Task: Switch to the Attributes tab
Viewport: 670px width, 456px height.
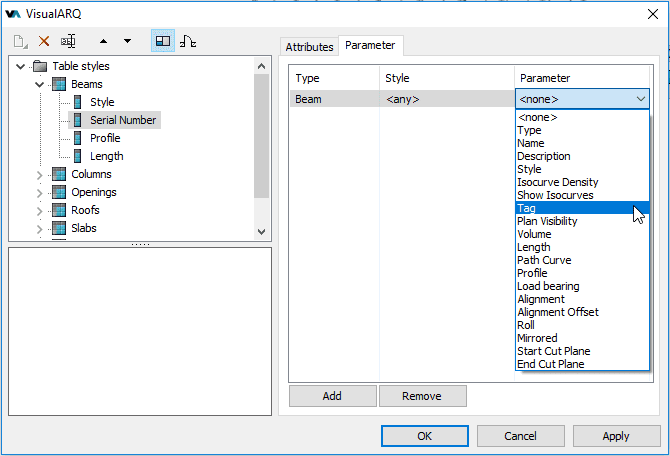Action: pos(309,47)
